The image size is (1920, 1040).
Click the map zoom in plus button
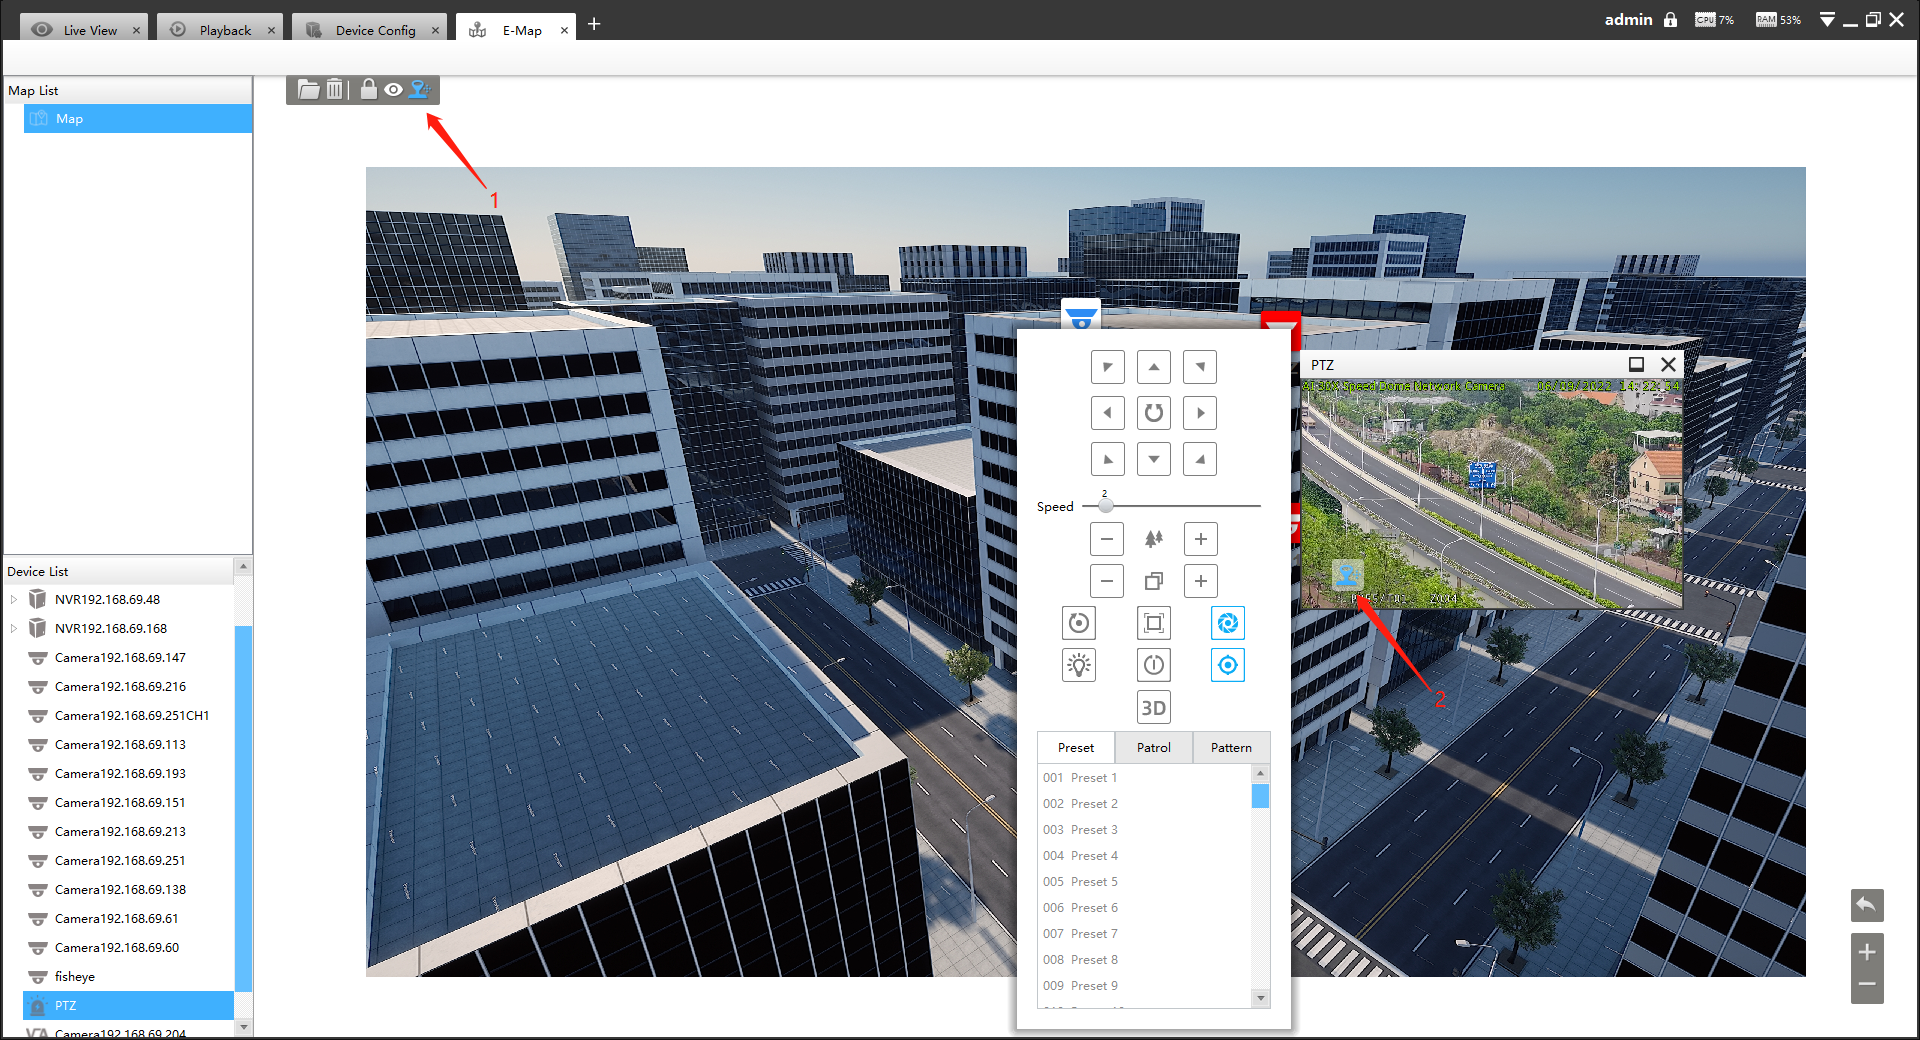pyautogui.click(x=1866, y=952)
